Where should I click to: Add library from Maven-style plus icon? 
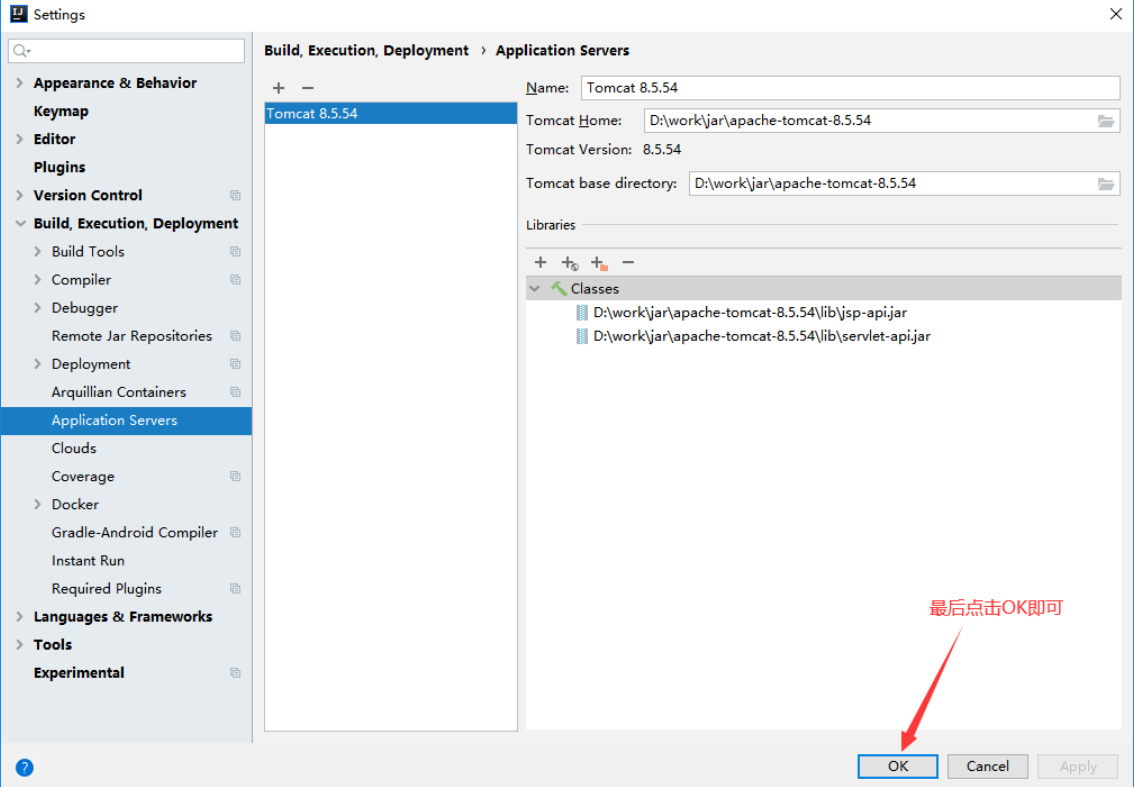[570, 263]
